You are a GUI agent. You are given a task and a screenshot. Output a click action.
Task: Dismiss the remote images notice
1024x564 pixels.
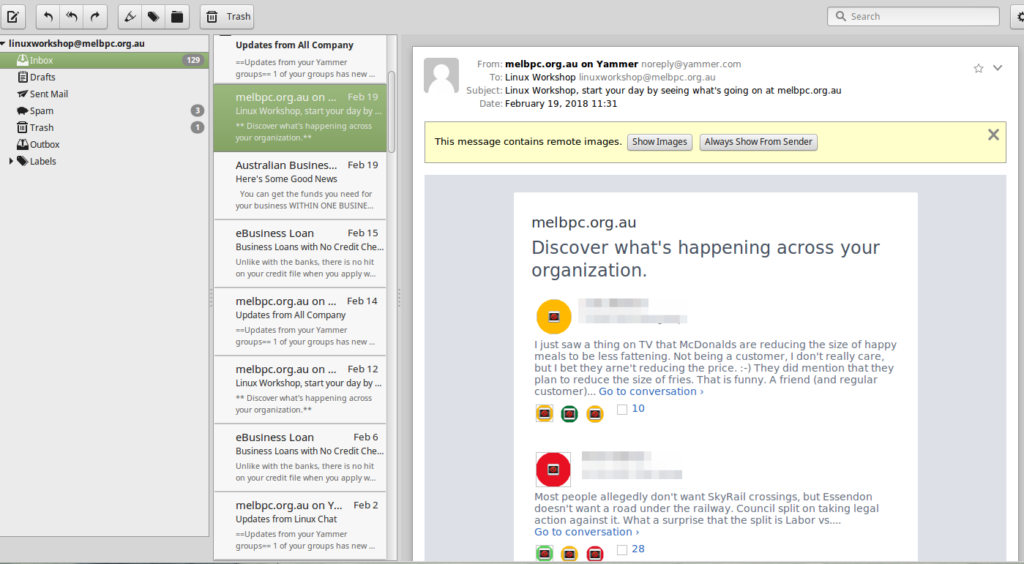point(993,134)
